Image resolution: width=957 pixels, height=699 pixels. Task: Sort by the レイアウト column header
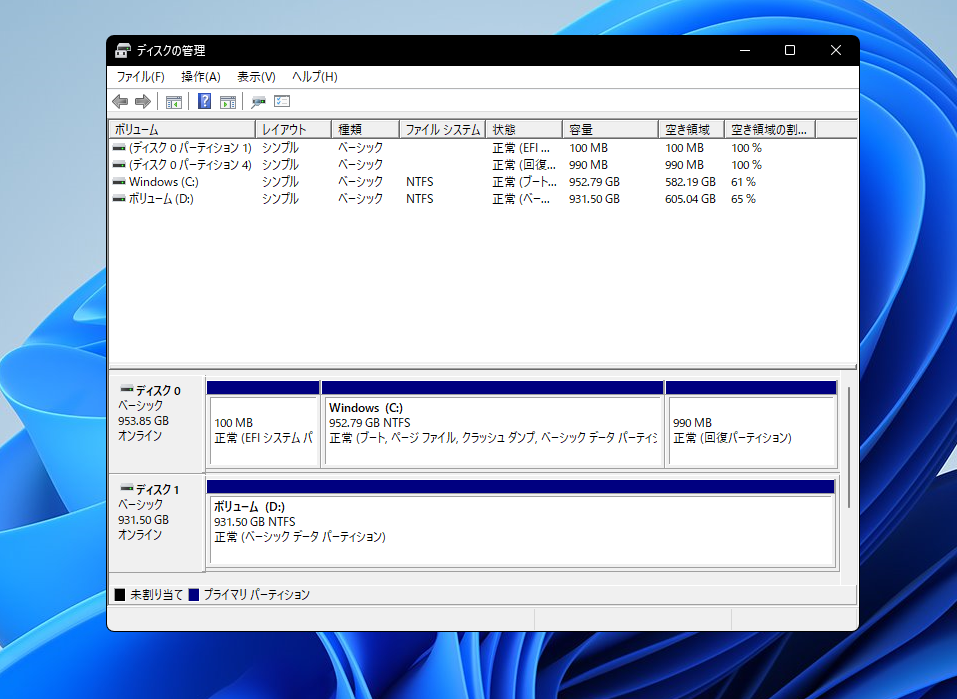pos(293,129)
